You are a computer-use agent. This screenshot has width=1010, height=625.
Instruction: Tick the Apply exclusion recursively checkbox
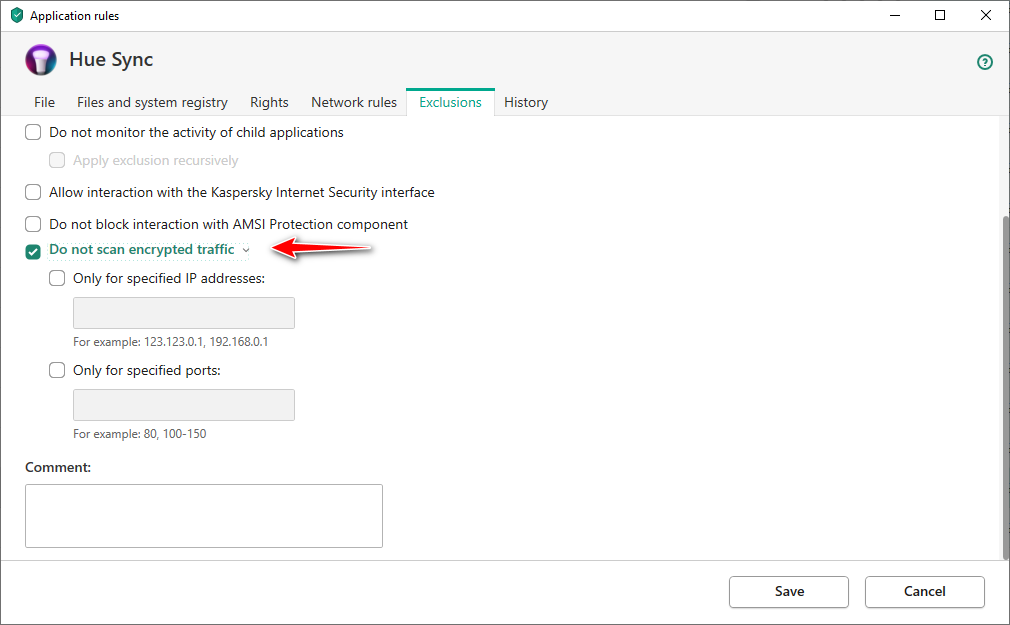coord(57,160)
